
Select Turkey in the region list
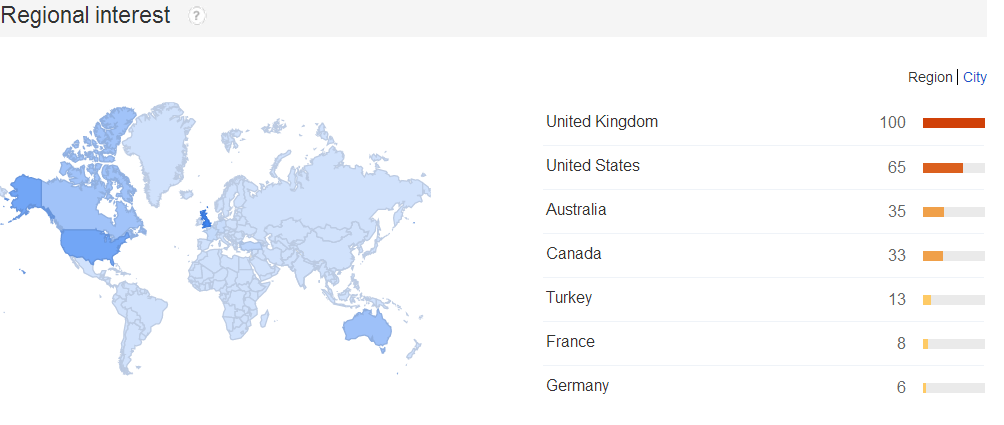pos(569,298)
